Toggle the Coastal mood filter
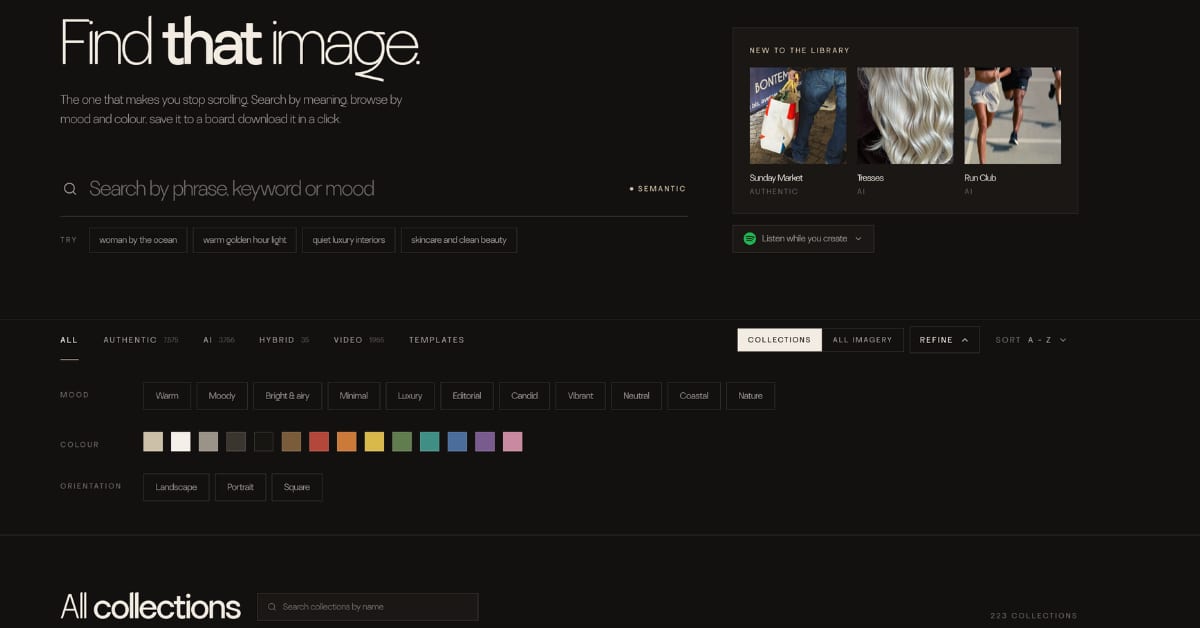The height and width of the screenshot is (628, 1200). click(694, 396)
